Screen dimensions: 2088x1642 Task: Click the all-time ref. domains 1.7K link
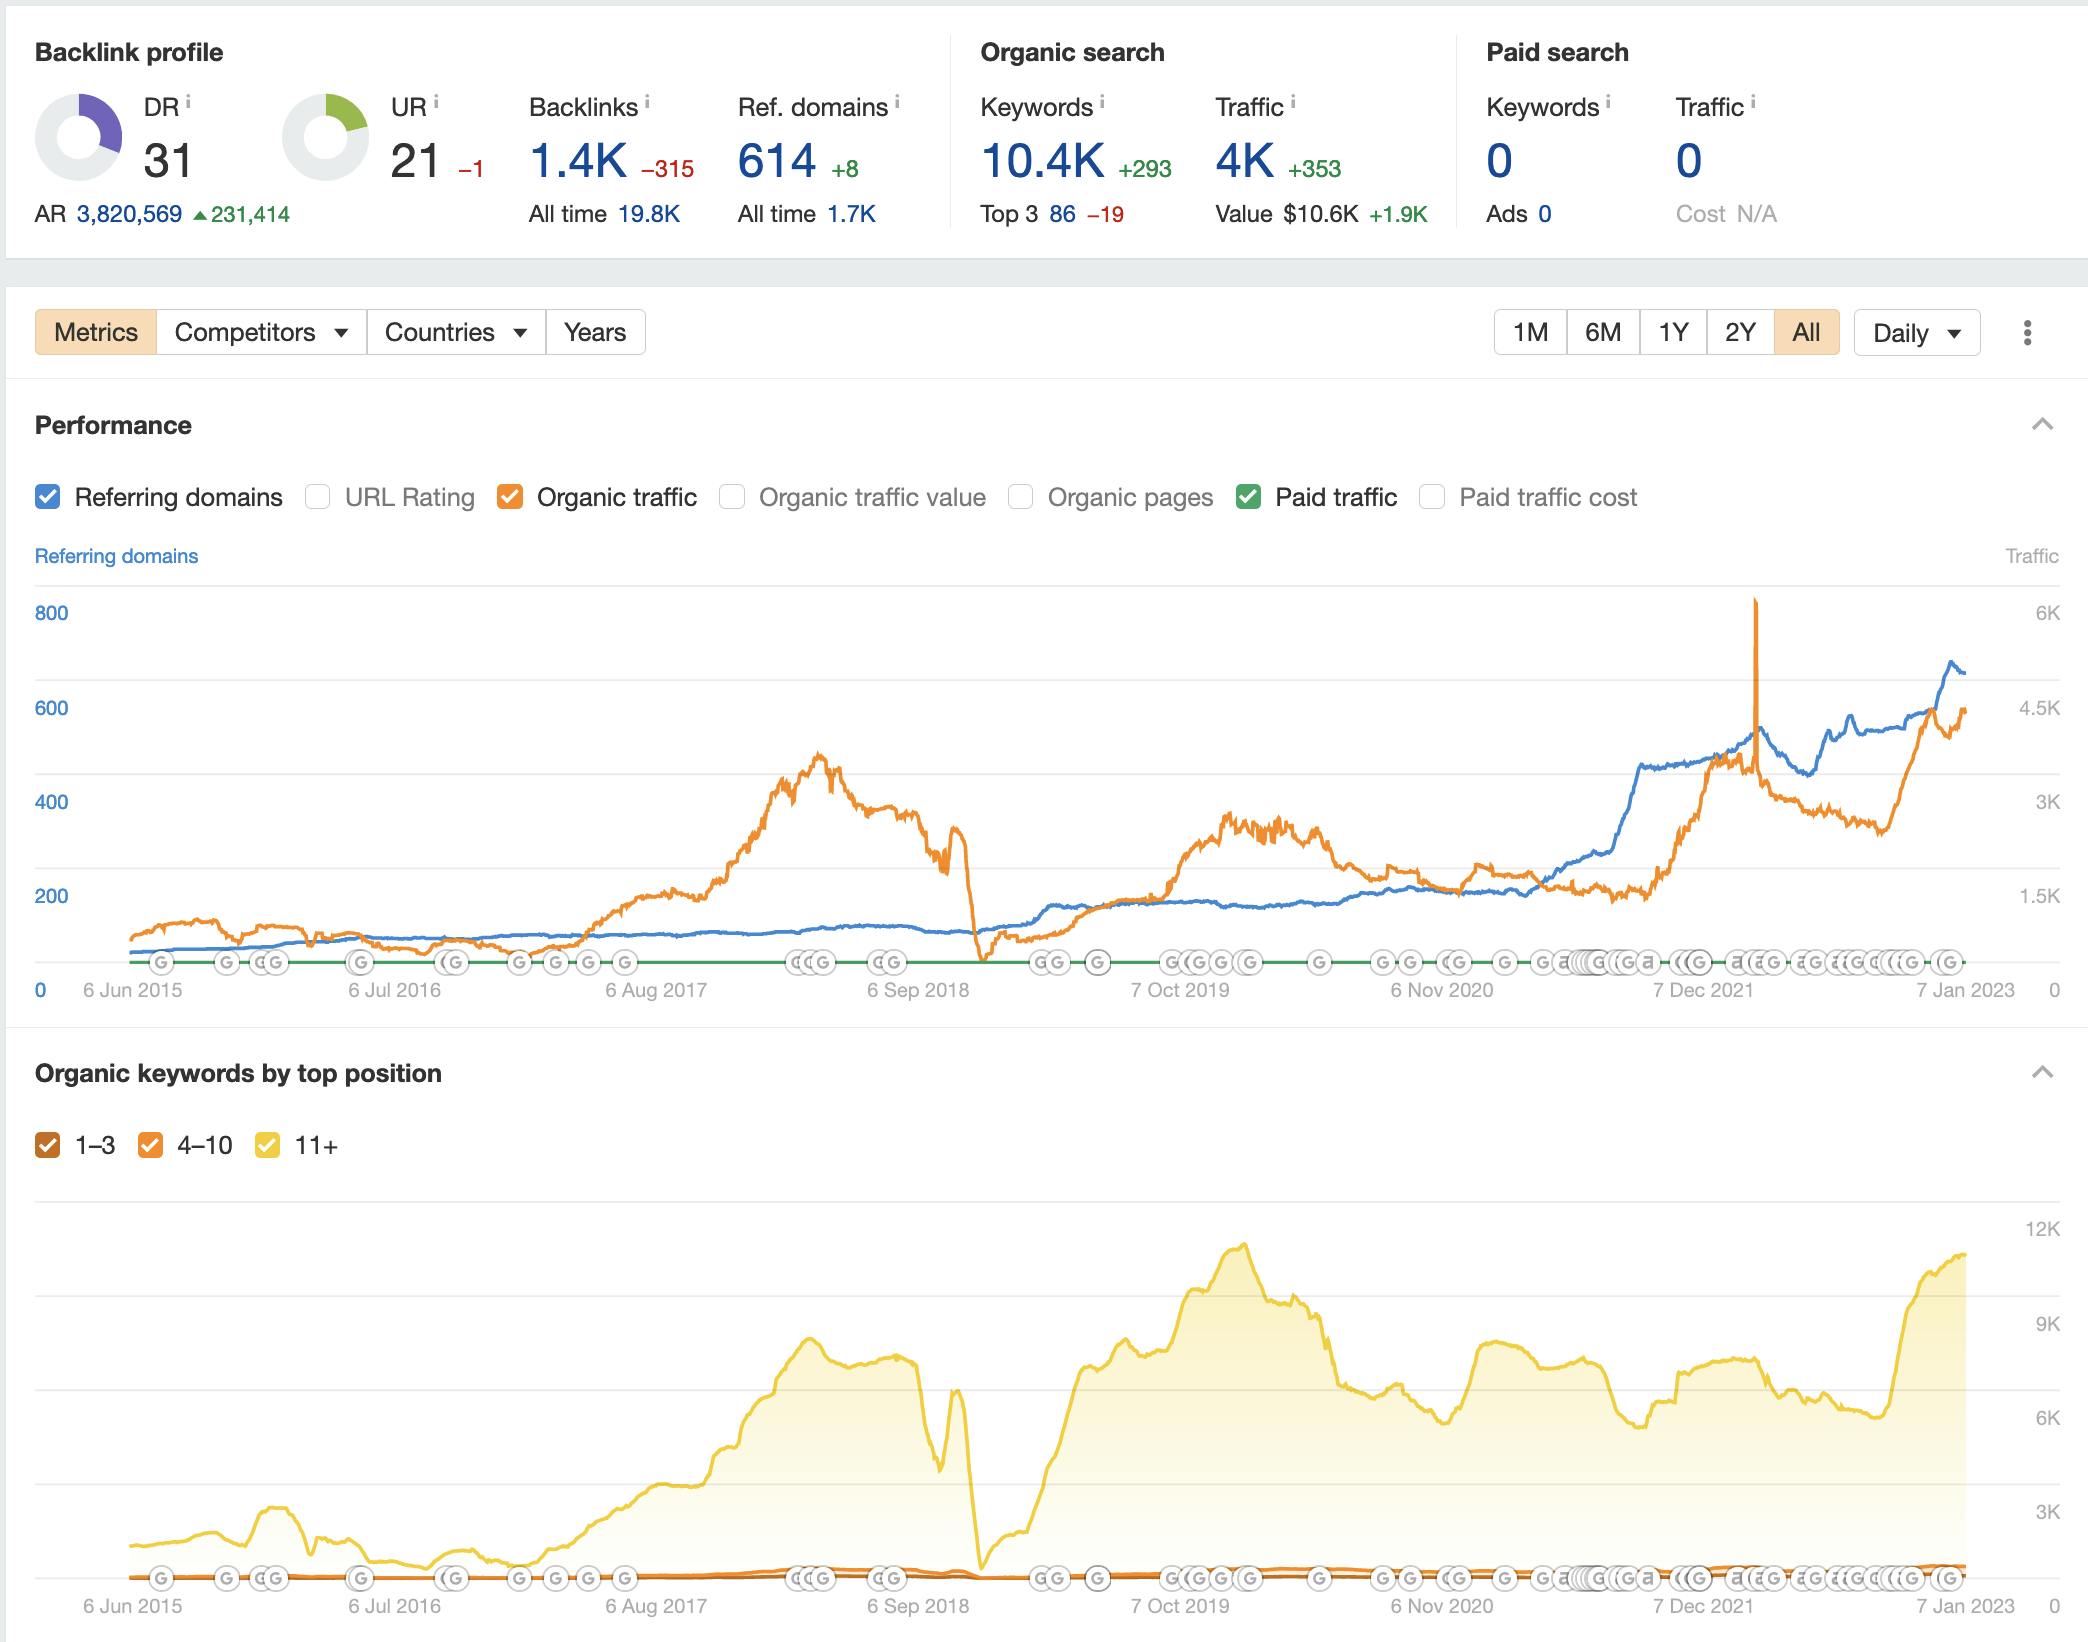click(851, 214)
